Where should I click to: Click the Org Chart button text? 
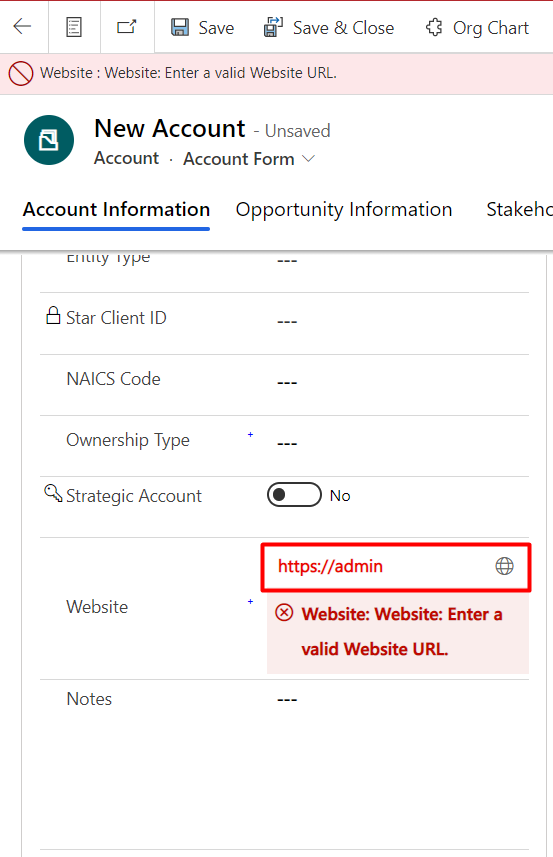click(x=491, y=28)
